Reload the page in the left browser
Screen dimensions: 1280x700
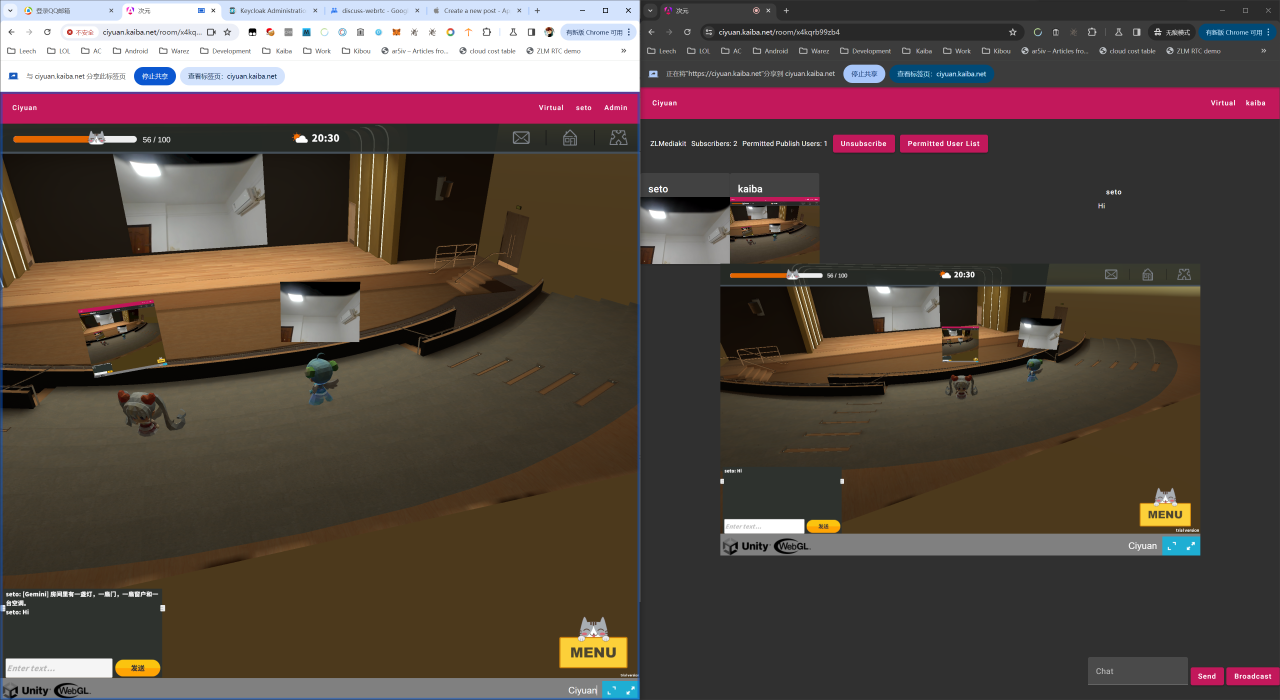click(47, 32)
